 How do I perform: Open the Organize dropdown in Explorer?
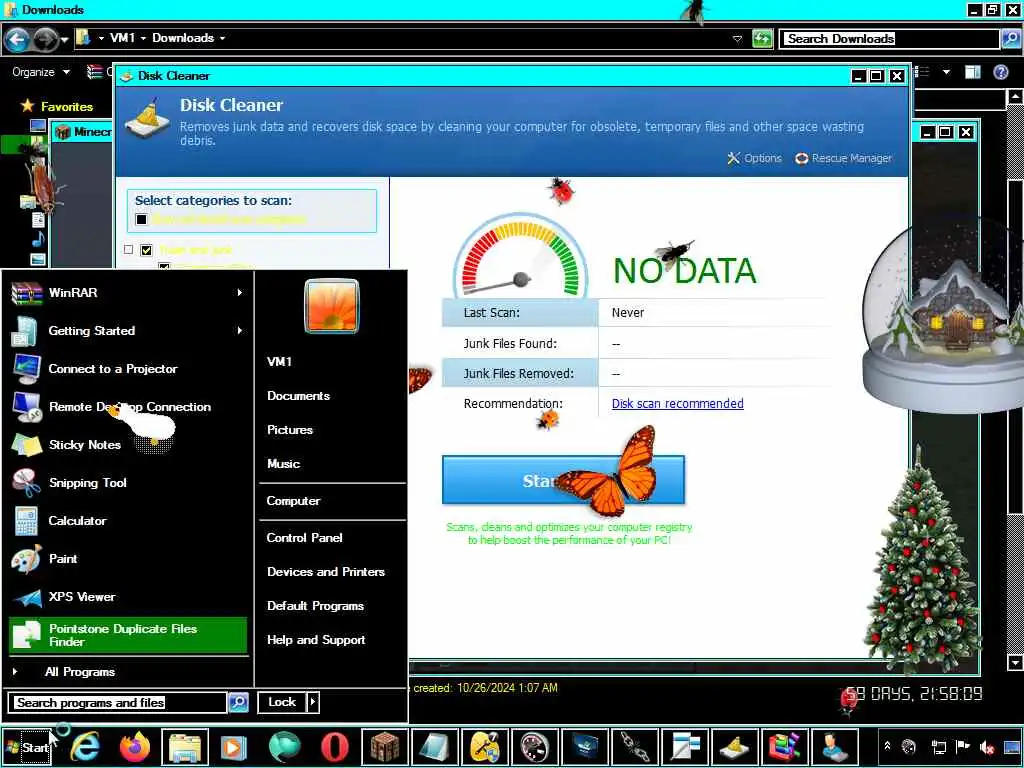(41, 72)
